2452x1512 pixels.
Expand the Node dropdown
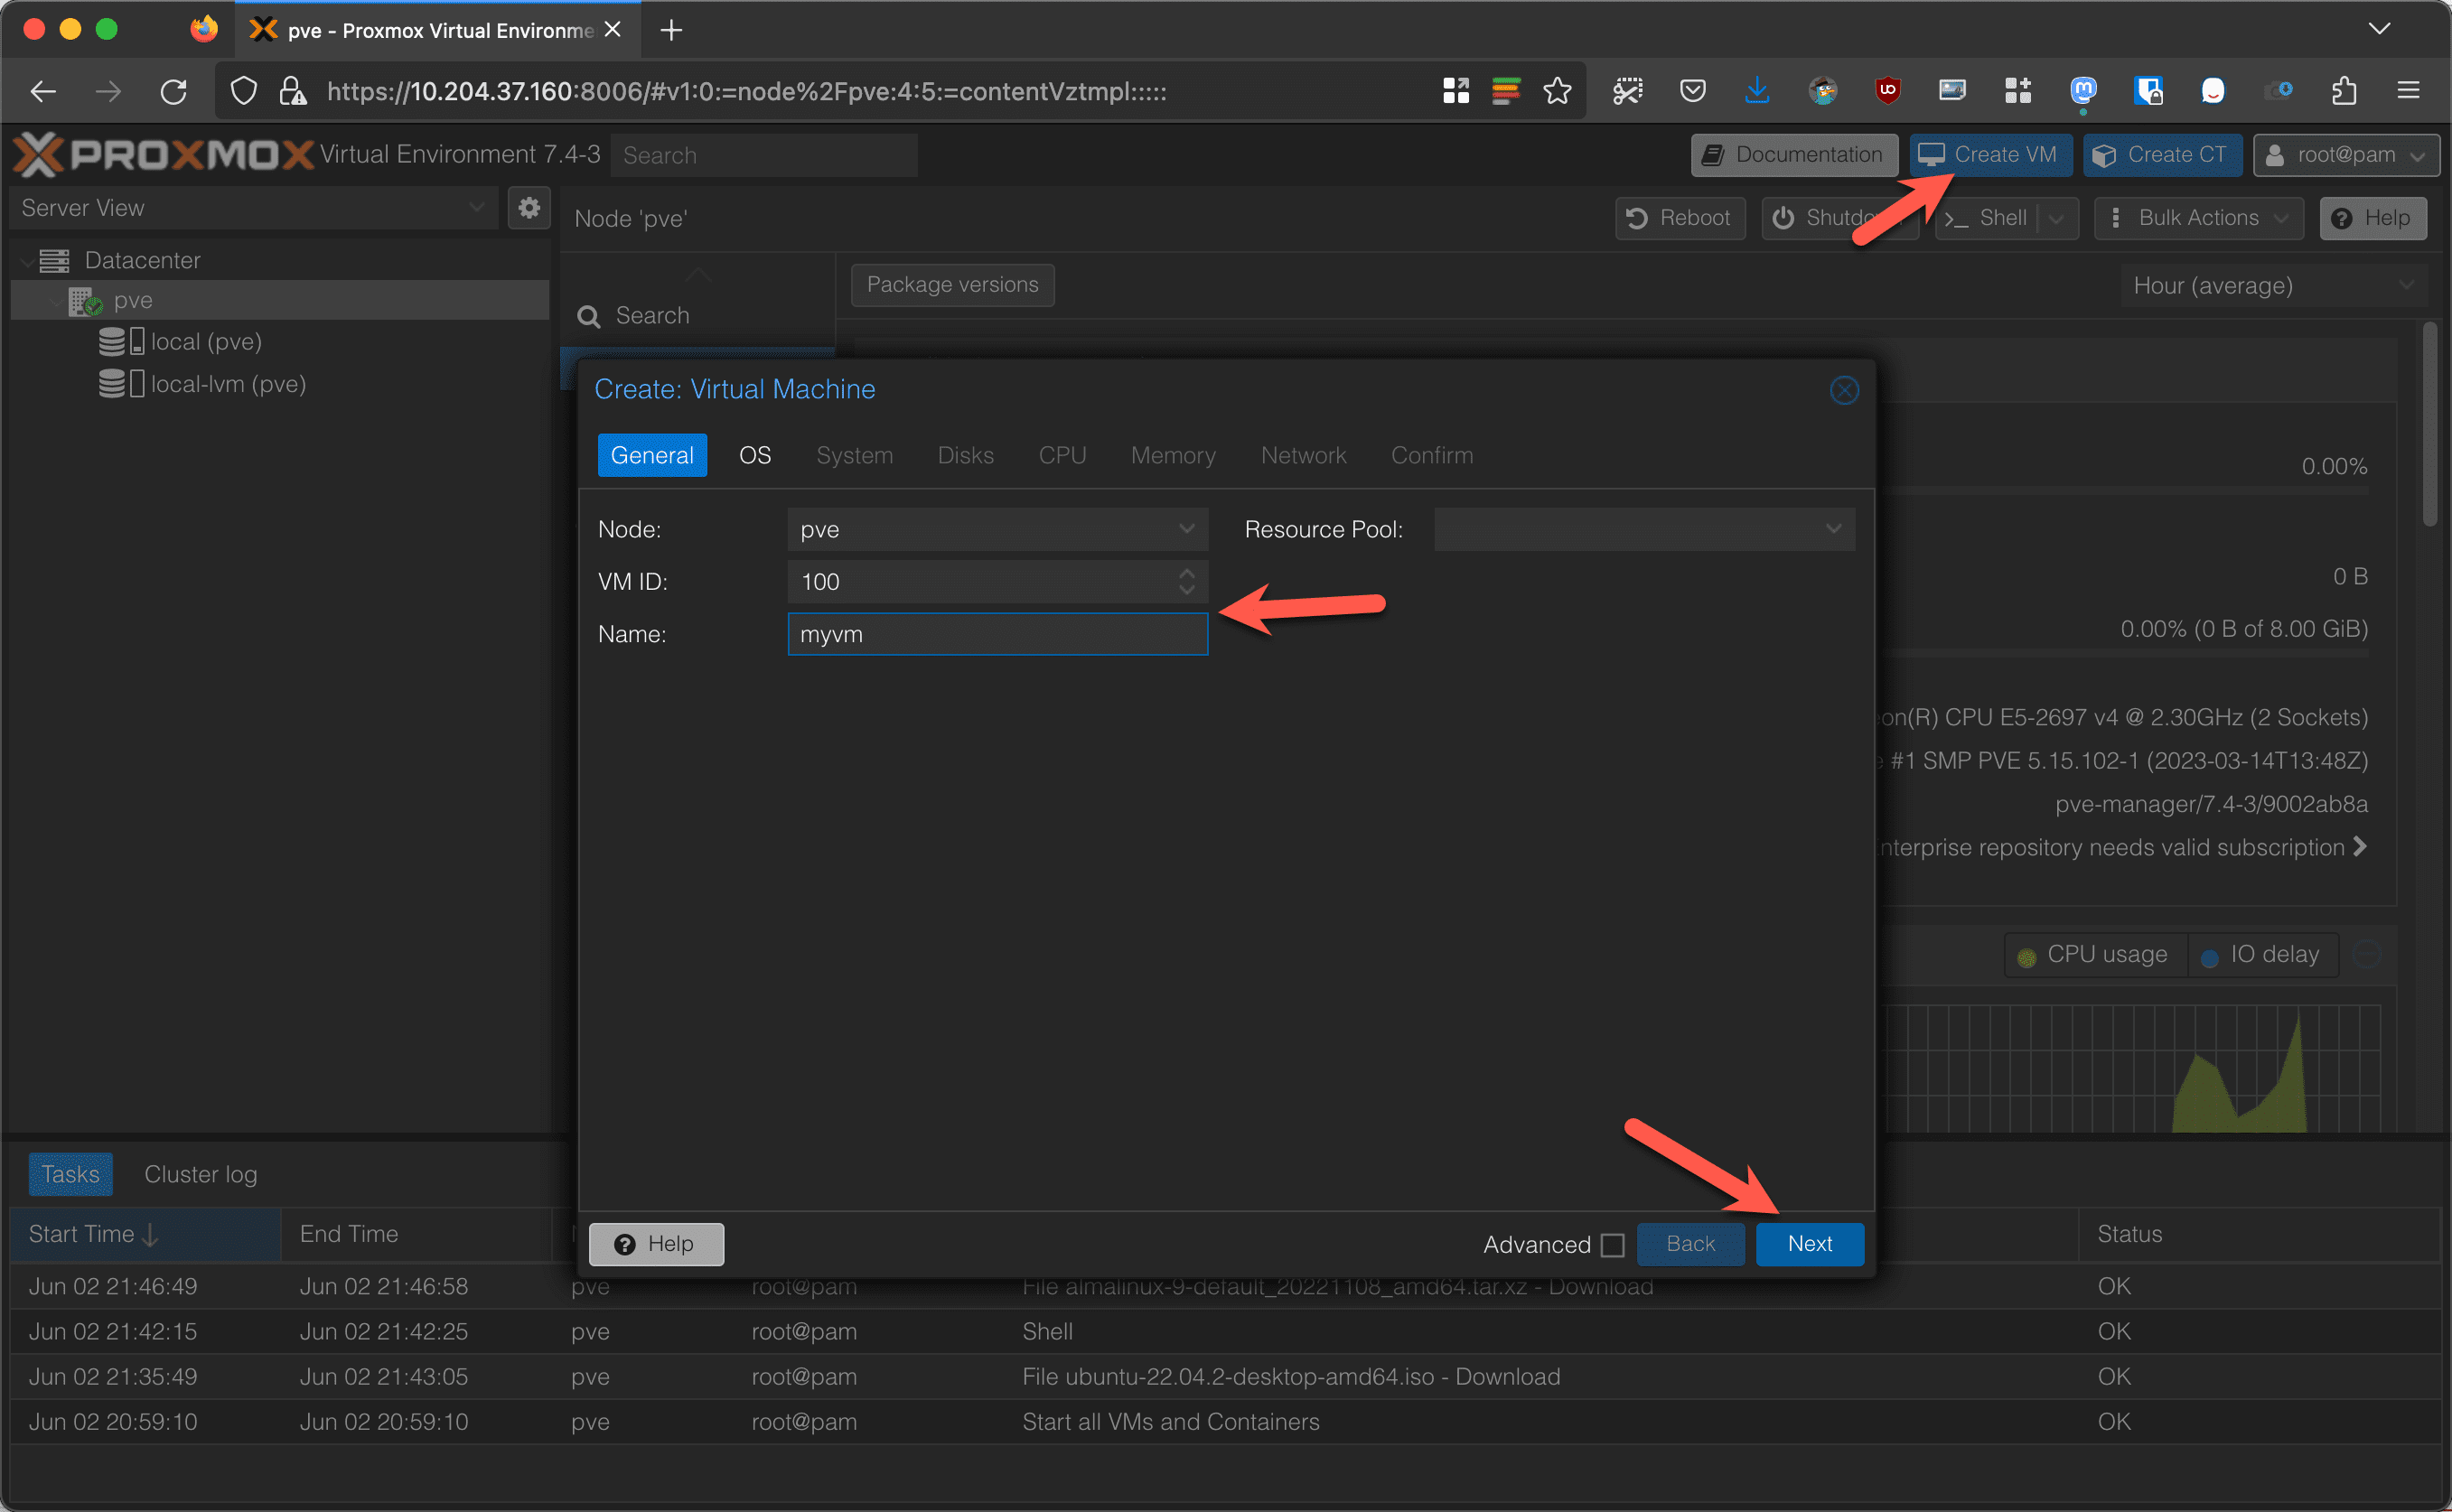pos(1186,529)
